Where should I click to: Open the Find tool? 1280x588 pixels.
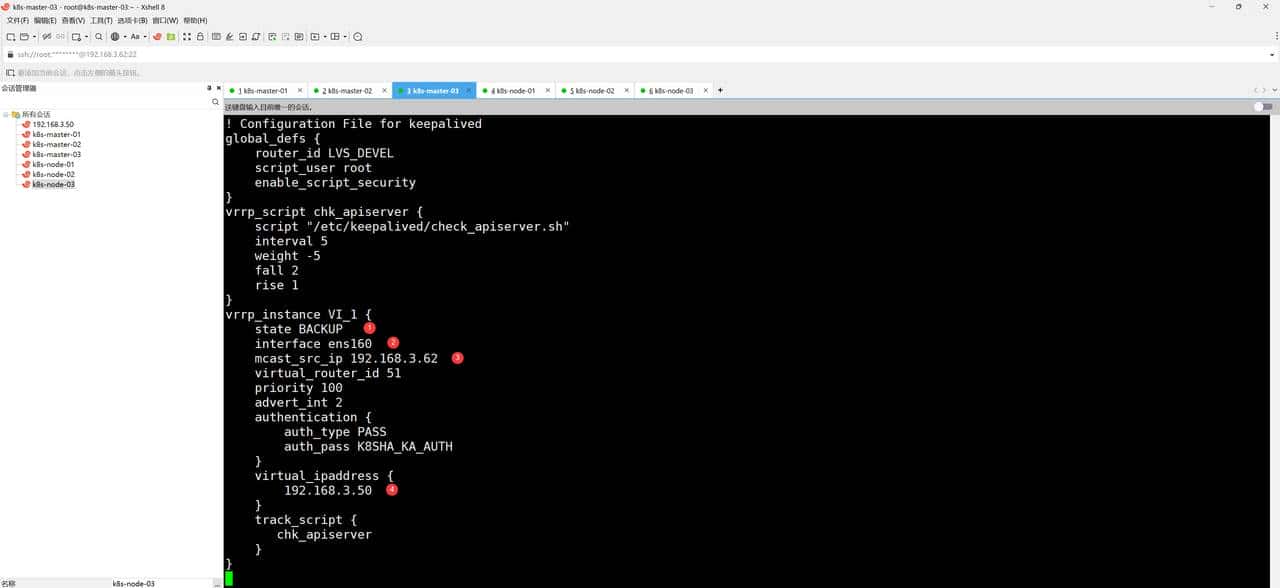coord(98,37)
